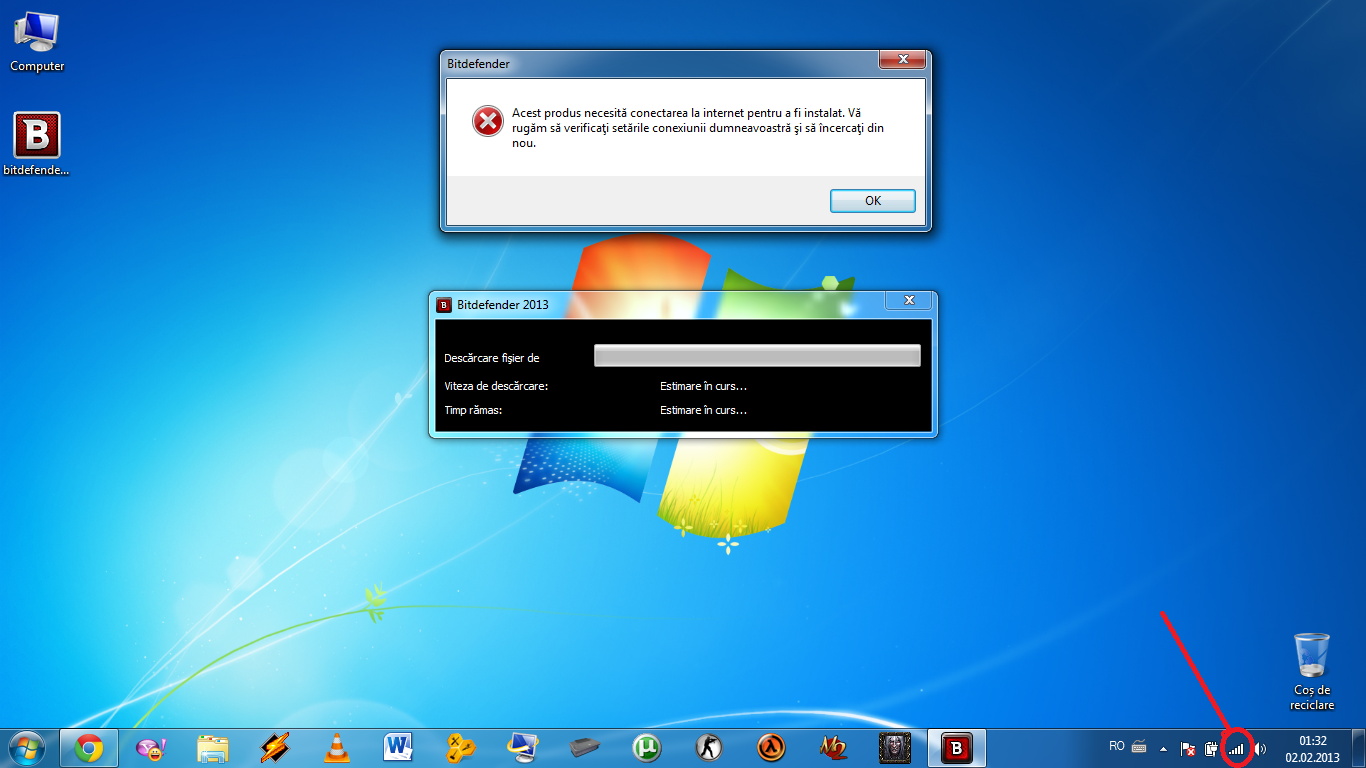Image resolution: width=1366 pixels, height=768 pixels.
Task: Open the wireless network signal icon
Action: pos(1236,748)
